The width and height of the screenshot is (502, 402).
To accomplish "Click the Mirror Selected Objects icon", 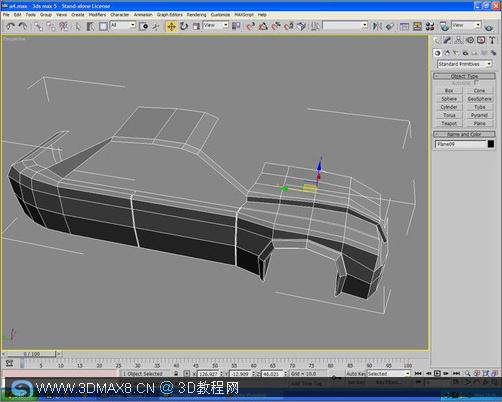I will click(377, 26).
